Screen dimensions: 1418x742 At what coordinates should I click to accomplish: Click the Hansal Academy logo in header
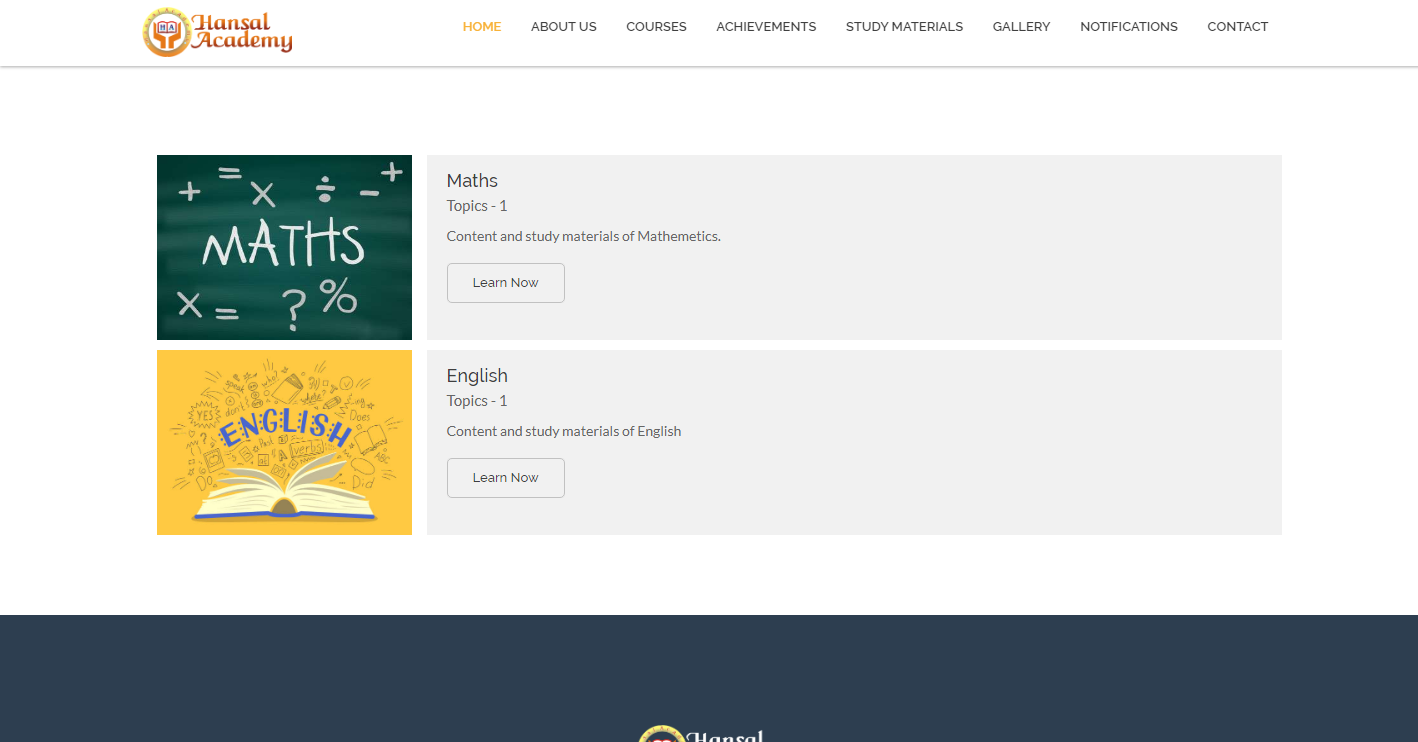pyautogui.click(x=218, y=33)
